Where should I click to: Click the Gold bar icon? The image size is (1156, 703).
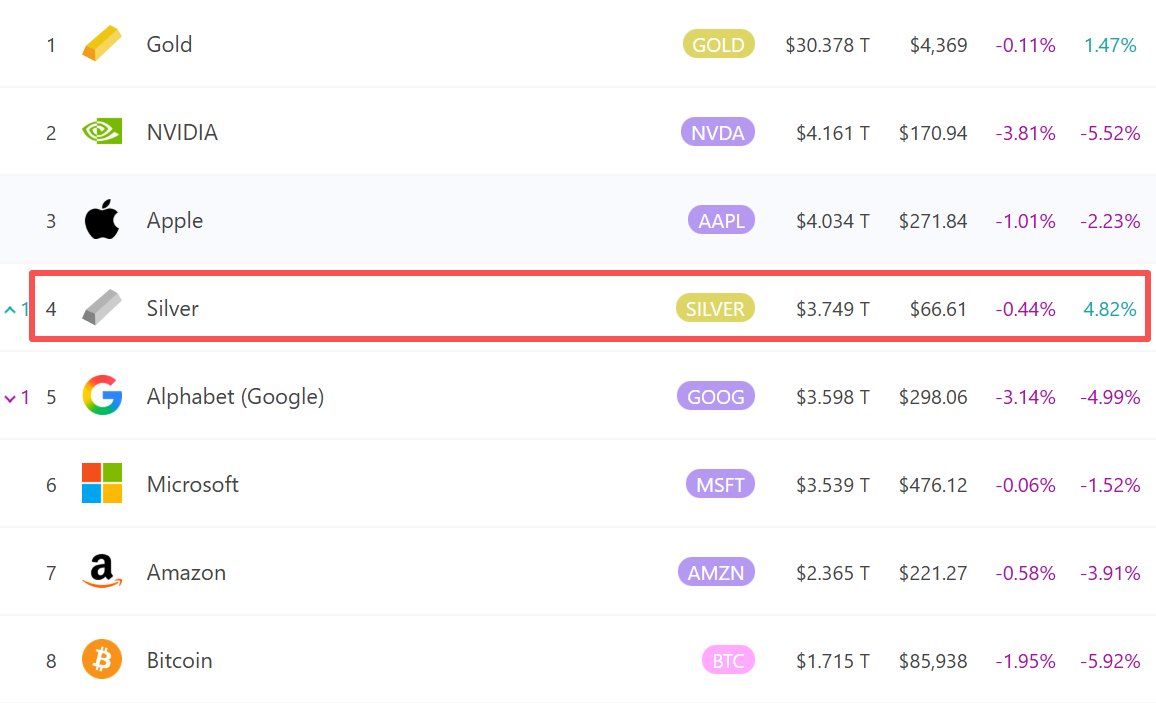click(101, 44)
